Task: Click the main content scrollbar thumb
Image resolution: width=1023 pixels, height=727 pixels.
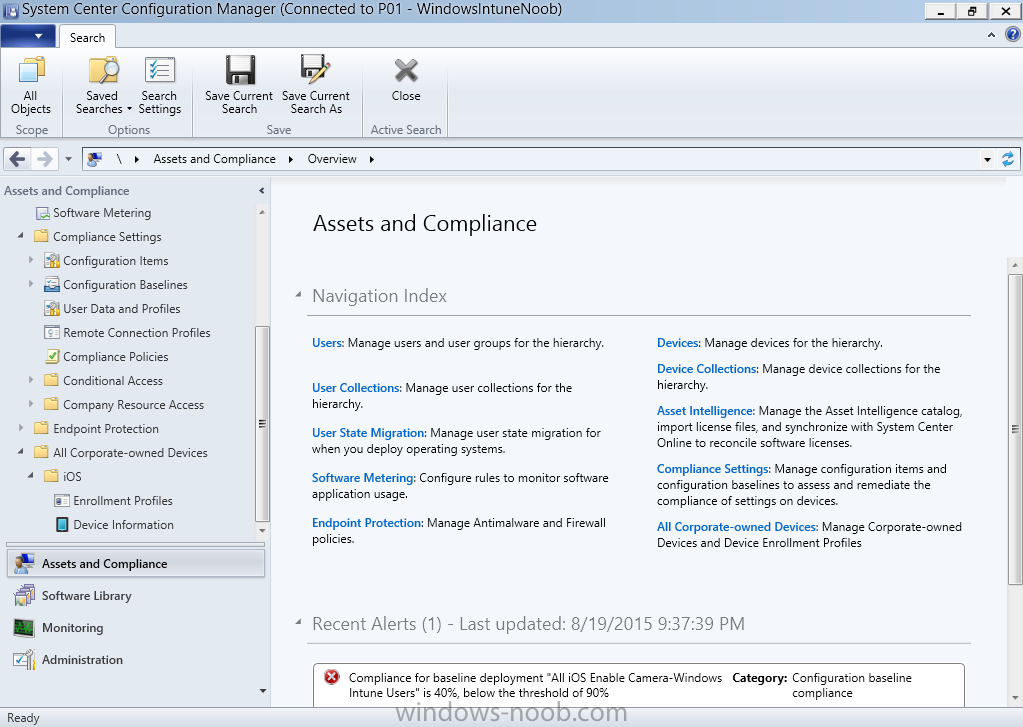Action: (x=1015, y=429)
